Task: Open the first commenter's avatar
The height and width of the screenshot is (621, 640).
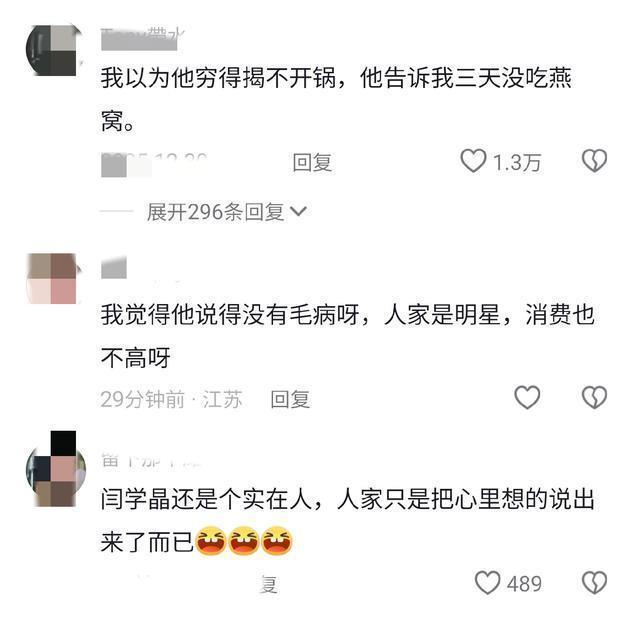Action: click(x=52, y=50)
